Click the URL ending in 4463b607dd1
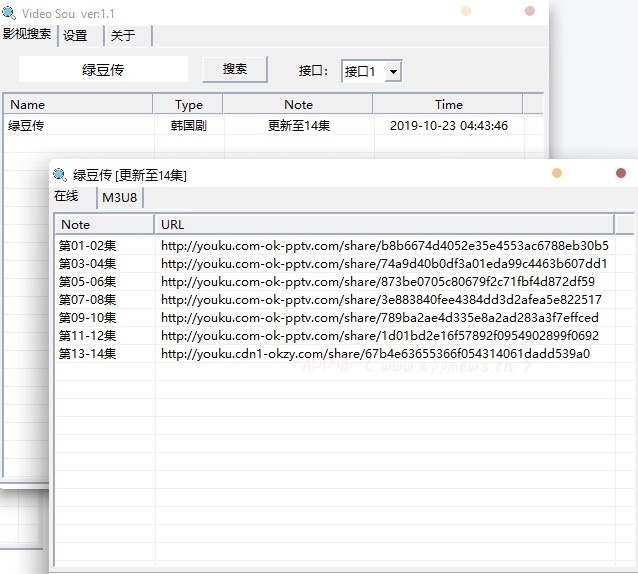 pos(384,264)
